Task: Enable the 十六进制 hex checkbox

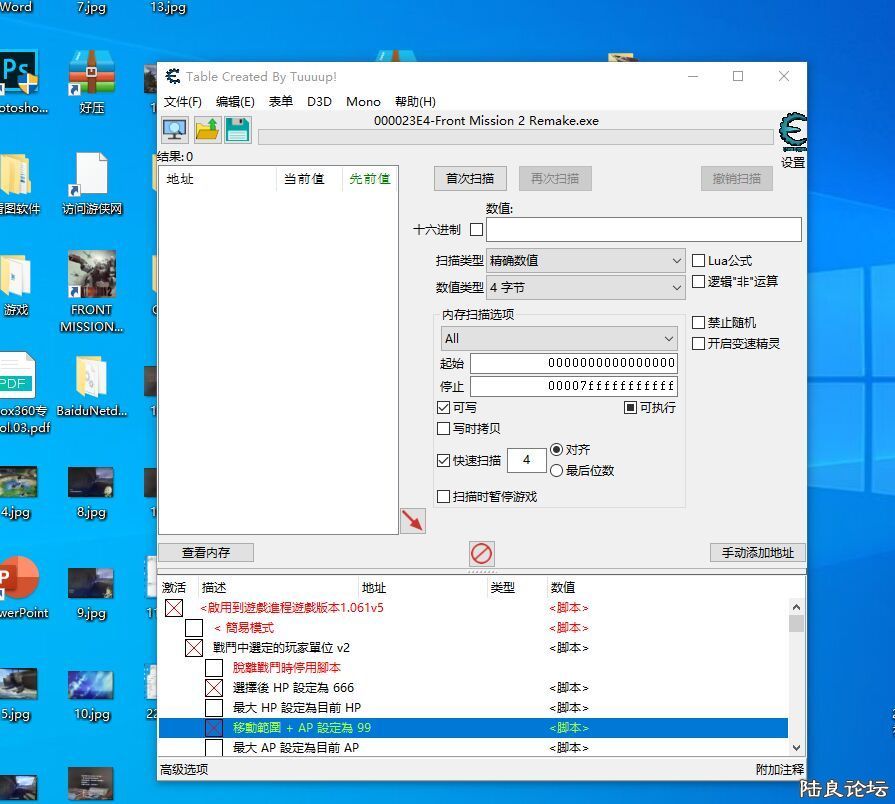Action: click(476, 230)
